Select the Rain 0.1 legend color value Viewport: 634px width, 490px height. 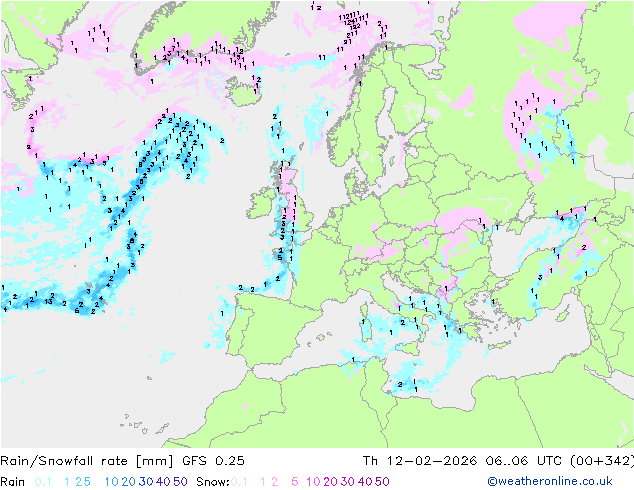(x=43, y=482)
